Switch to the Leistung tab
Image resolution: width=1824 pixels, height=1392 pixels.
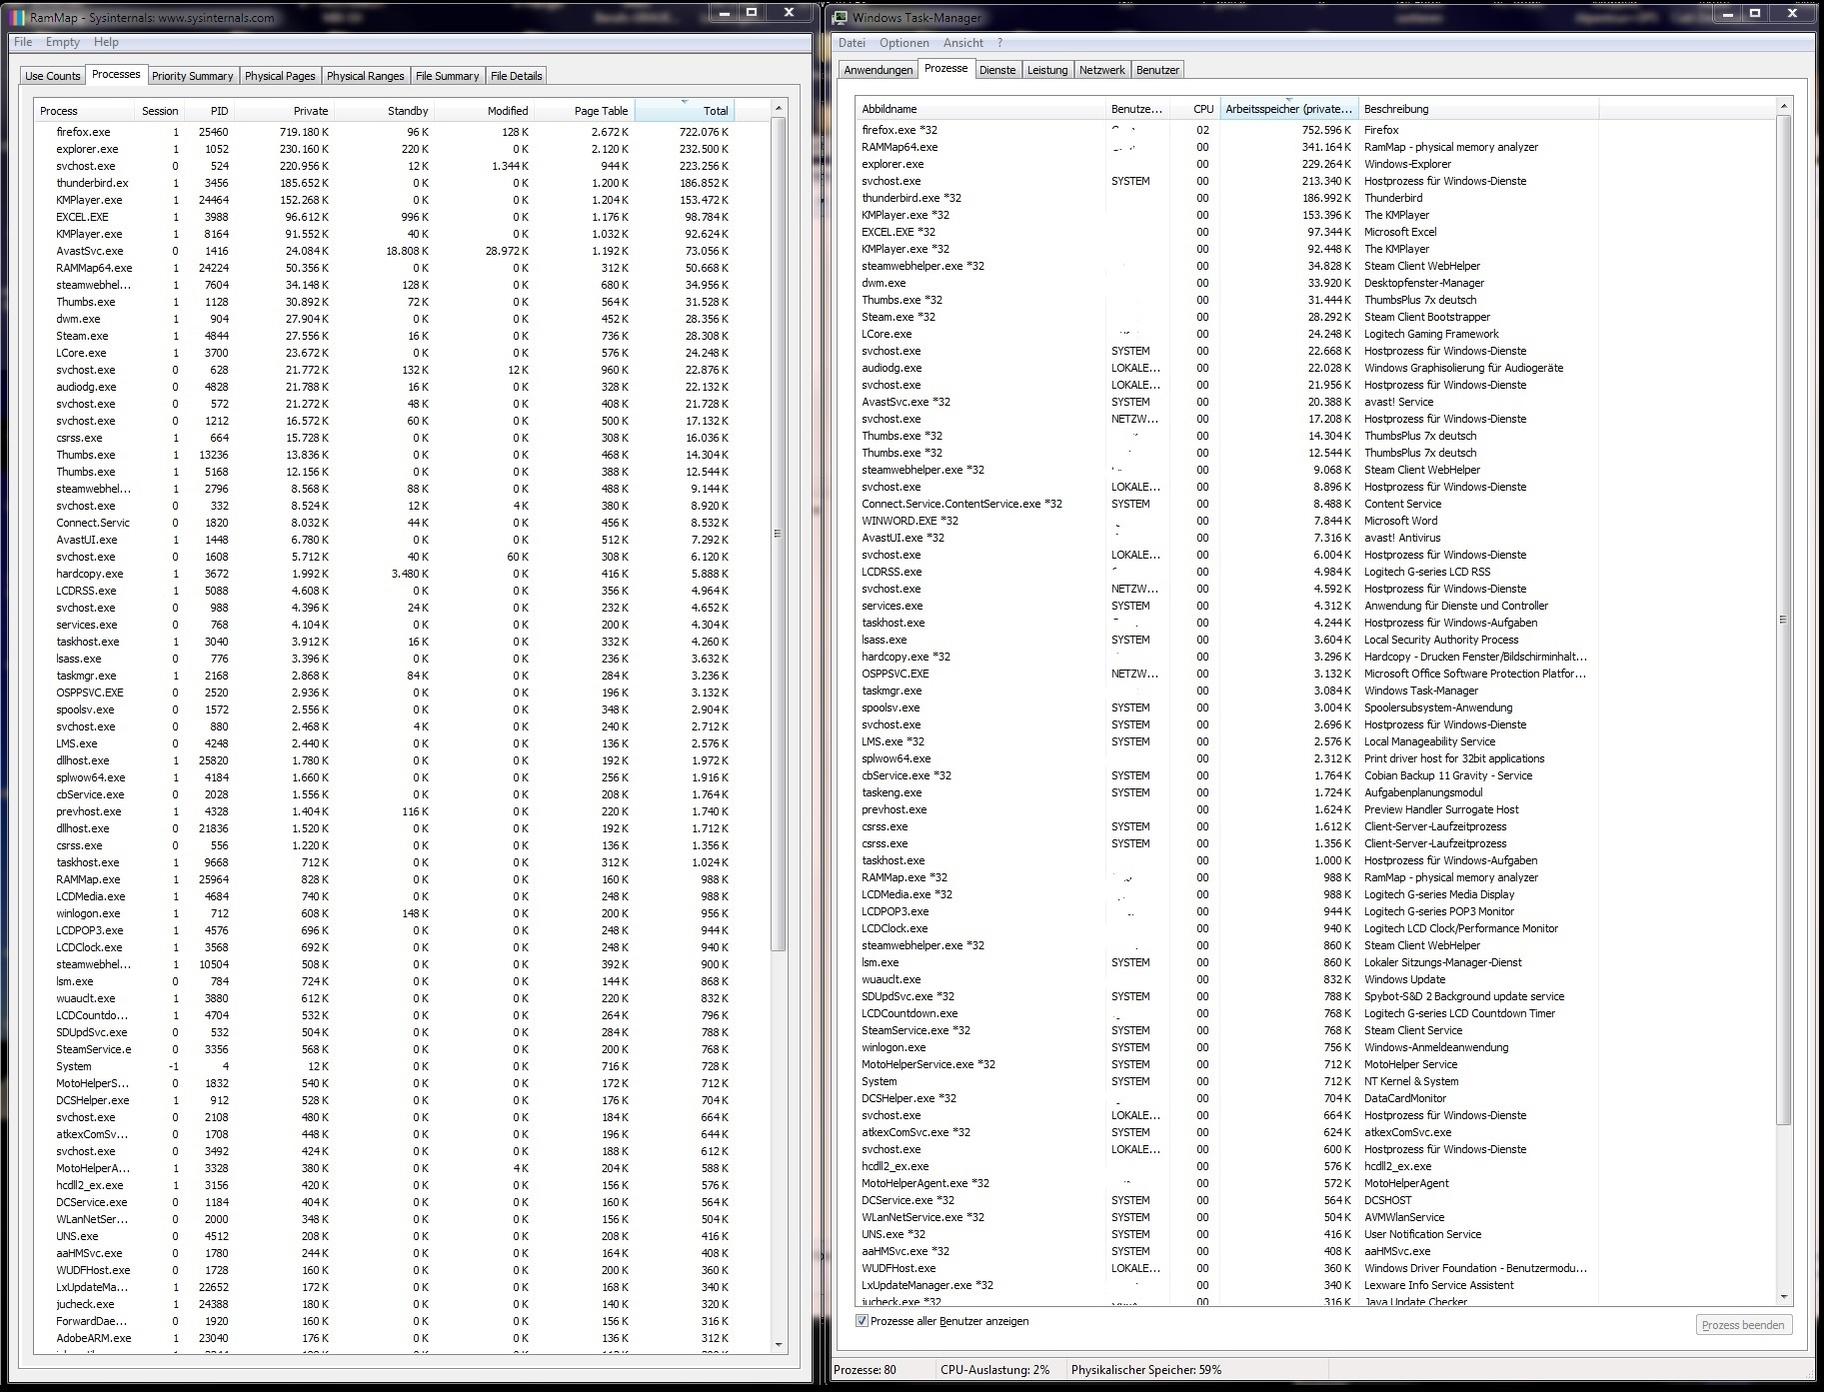click(1047, 70)
